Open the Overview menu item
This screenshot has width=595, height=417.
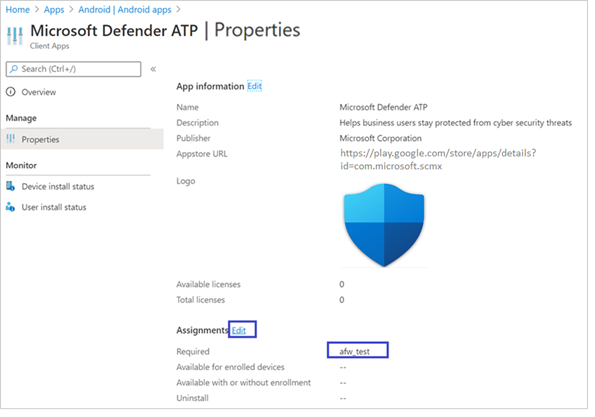(39, 92)
